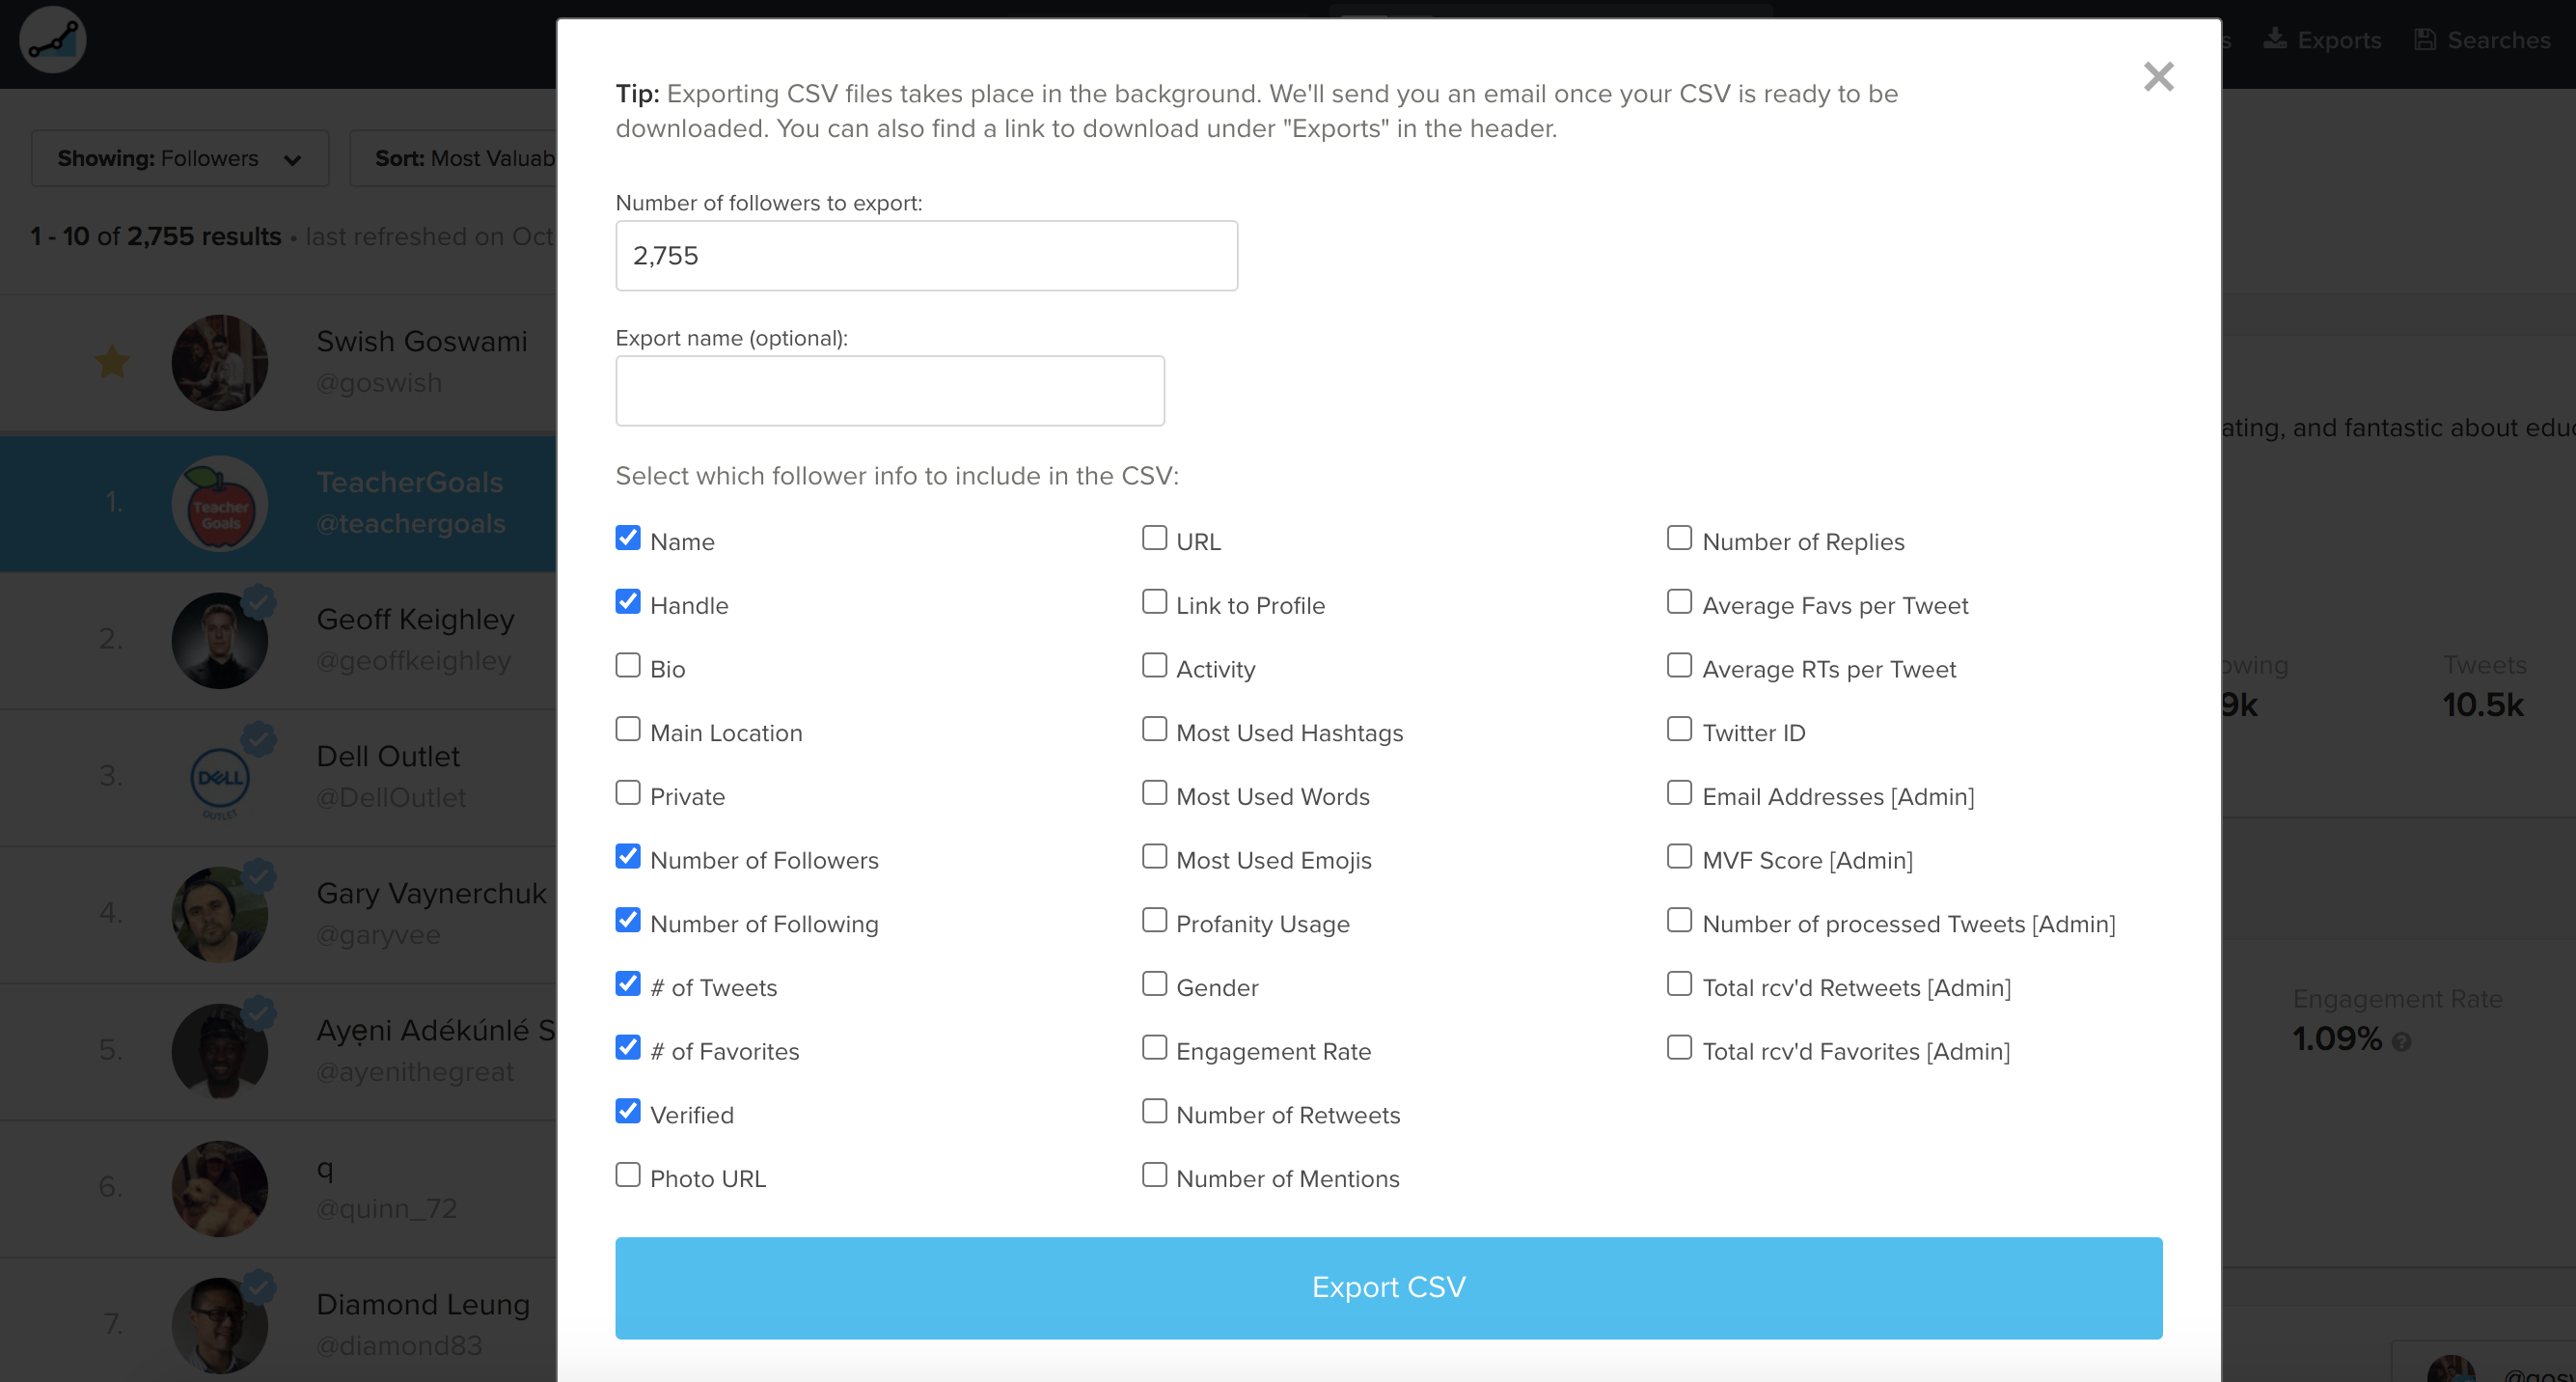Screen dimensions: 2576x1382
Task: Click the Export name input field
Action: pos(890,391)
